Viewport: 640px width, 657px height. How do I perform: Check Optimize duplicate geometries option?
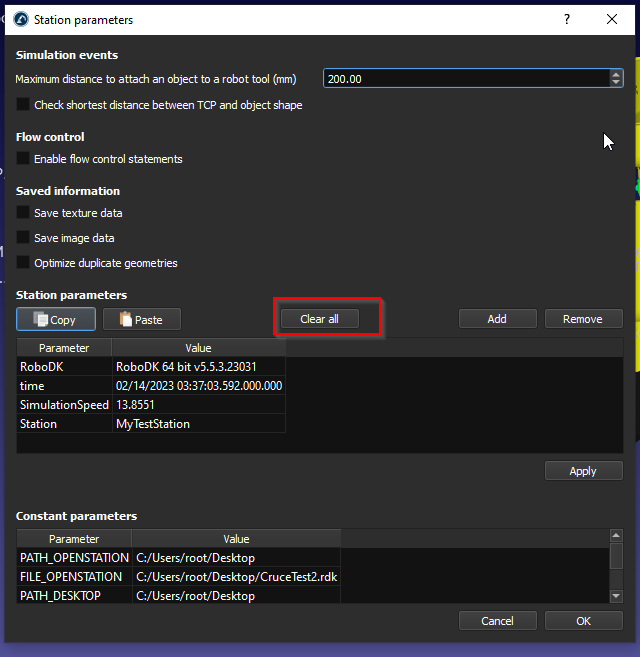point(23,263)
